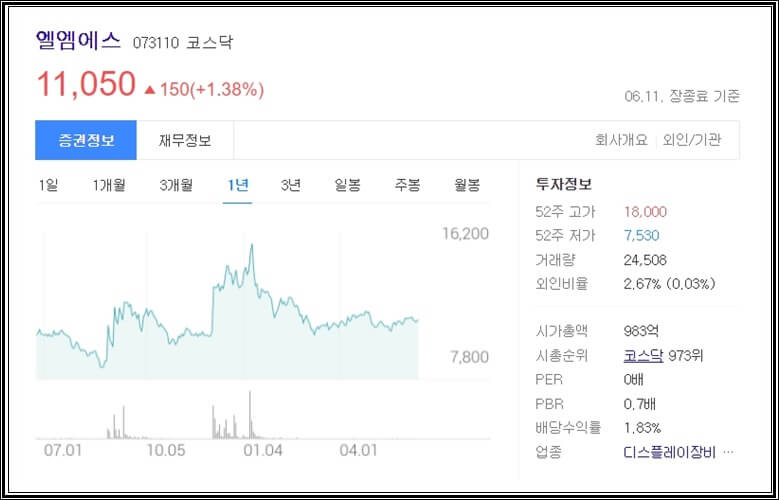Open the 회사개요 link

621,140
